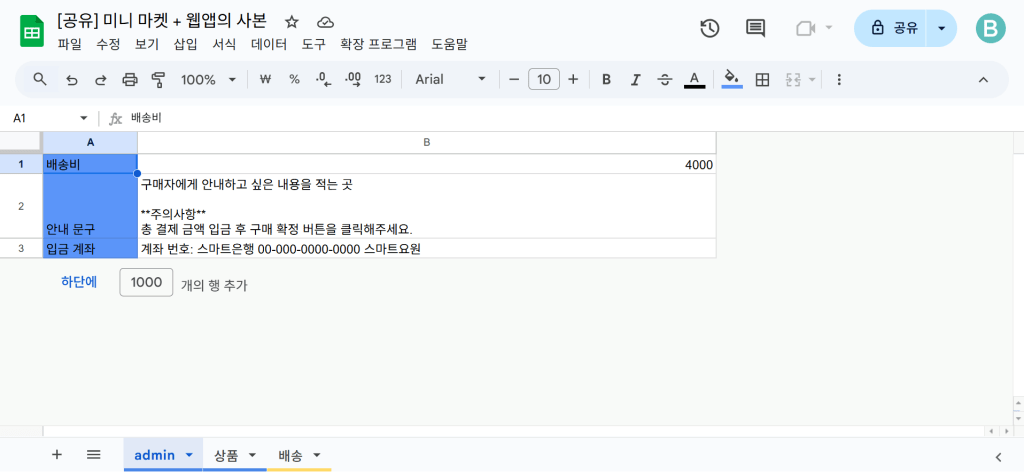
Task: Click the print icon in toolbar
Action: [x=129, y=79]
